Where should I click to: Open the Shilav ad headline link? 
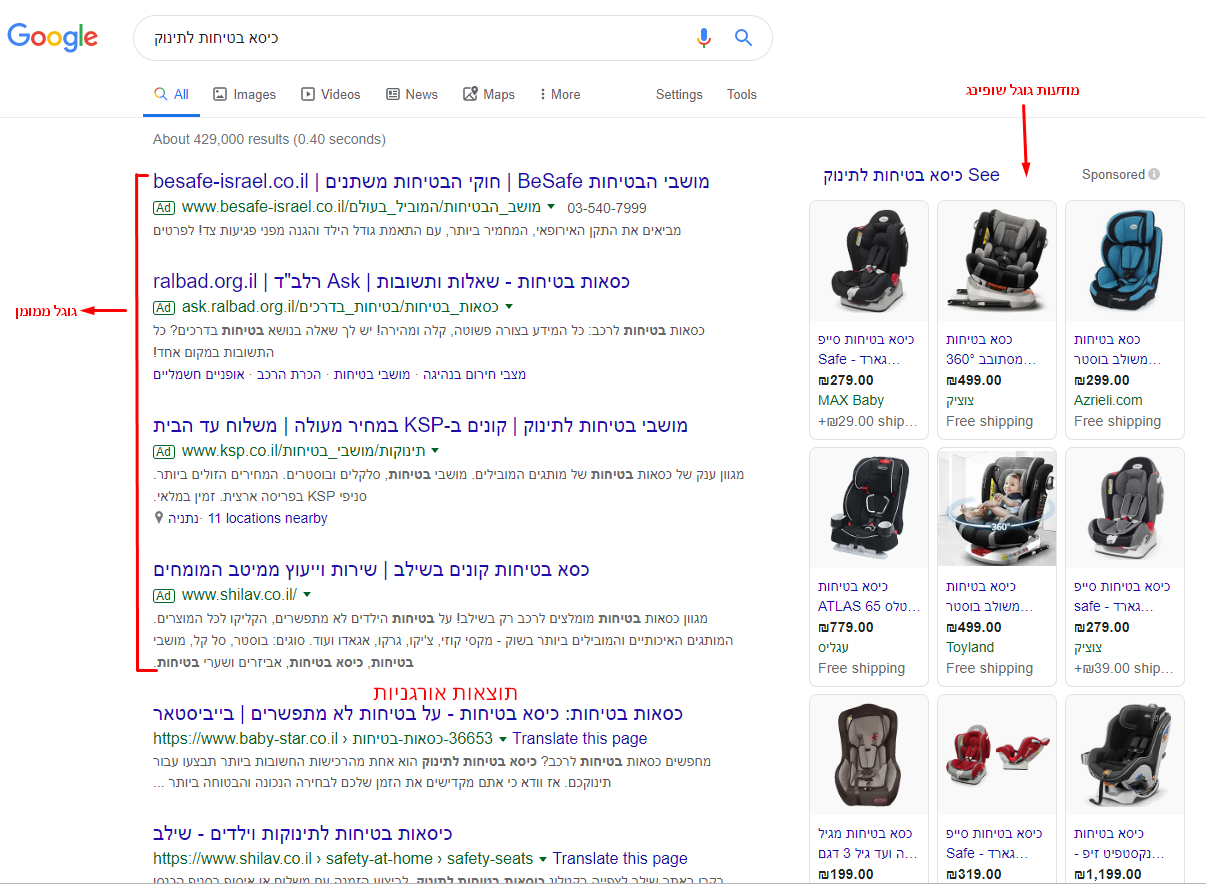click(371, 569)
